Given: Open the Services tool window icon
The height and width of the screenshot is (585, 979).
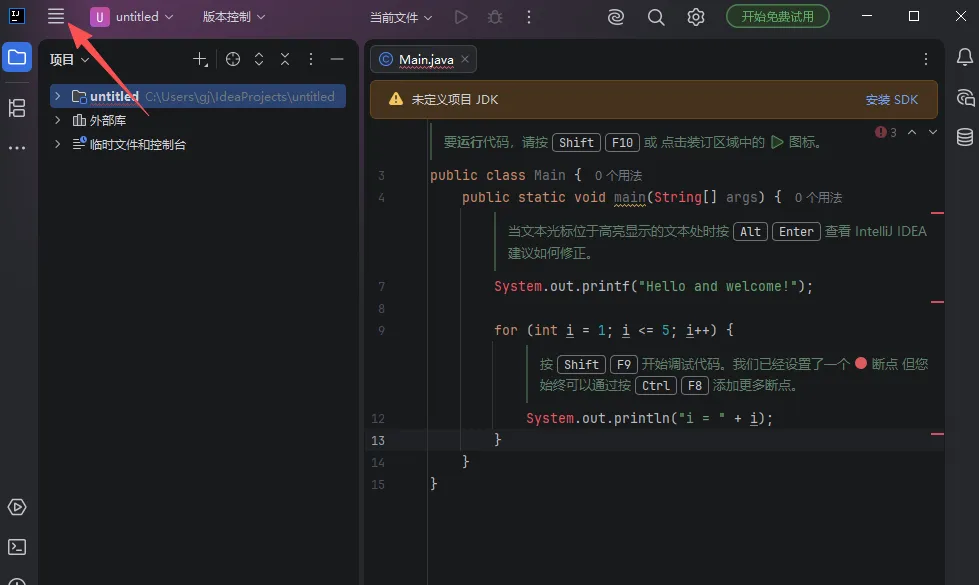Looking at the screenshot, I should 17,507.
